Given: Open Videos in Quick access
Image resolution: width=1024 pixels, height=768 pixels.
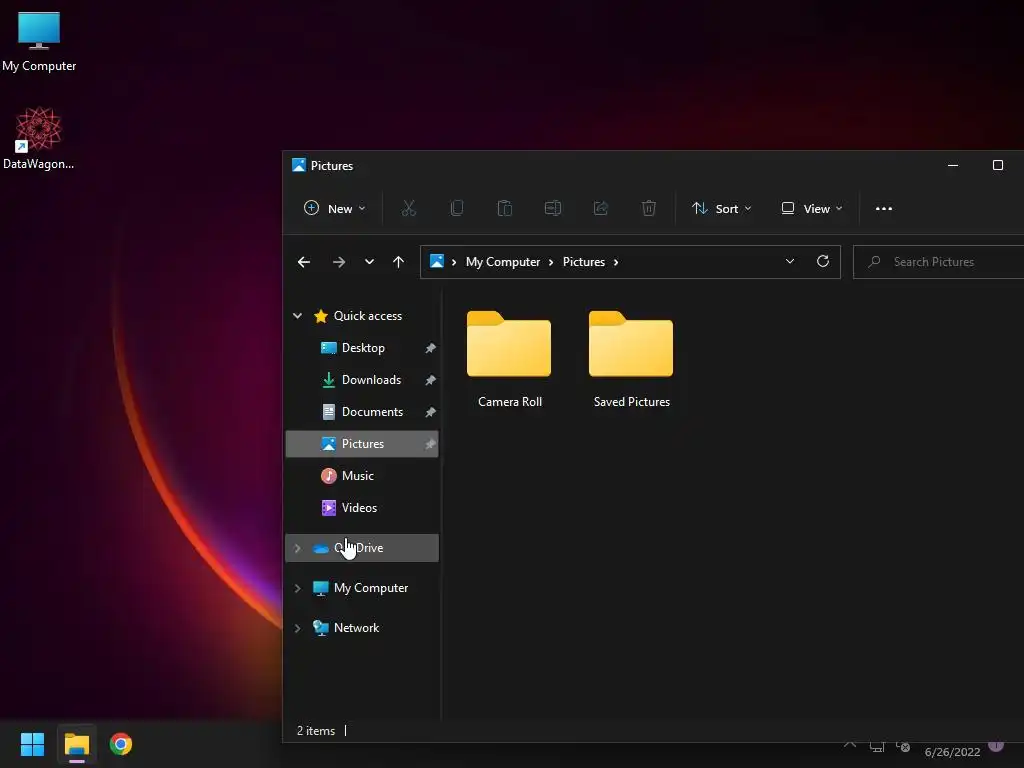Looking at the screenshot, I should tap(359, 508).
